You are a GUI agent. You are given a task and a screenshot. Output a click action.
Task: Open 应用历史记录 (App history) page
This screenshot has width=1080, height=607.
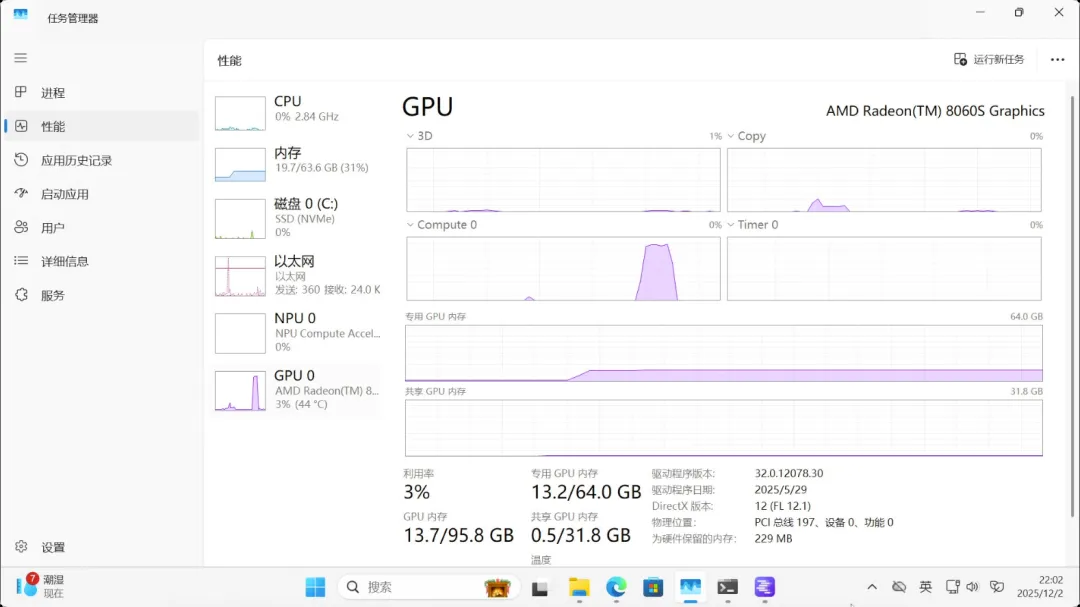coord(76,160)
